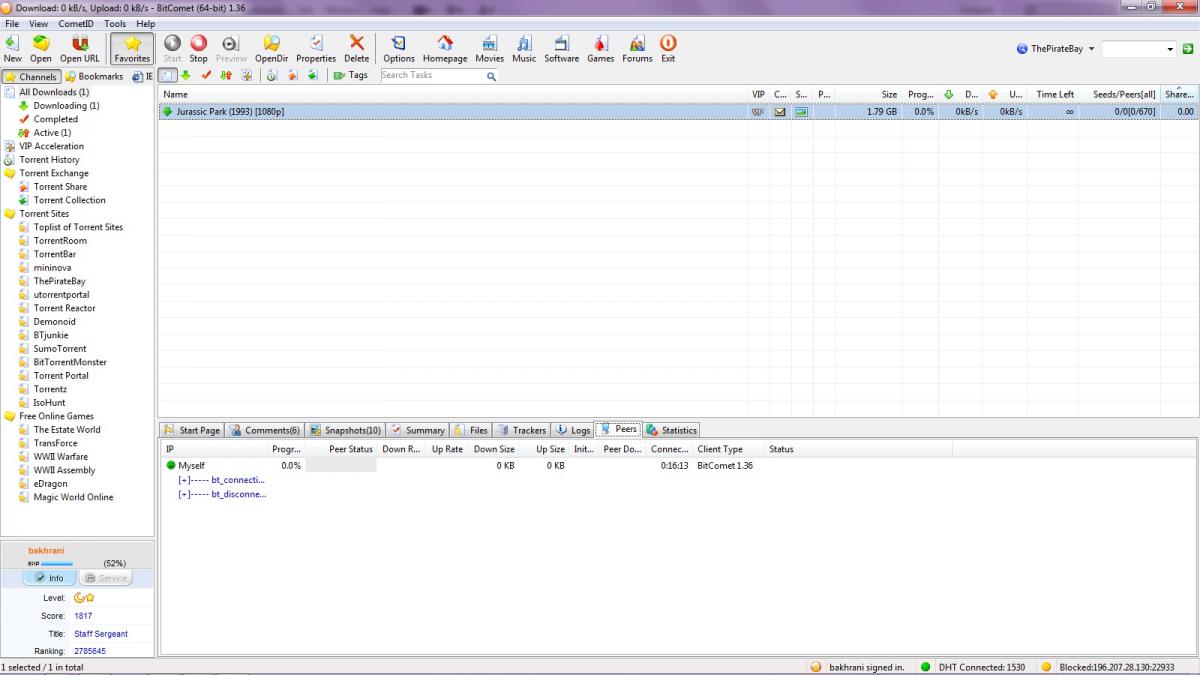
Task: Click the comments envelope icon on Jurassic Park
Action: click(780, 112)
